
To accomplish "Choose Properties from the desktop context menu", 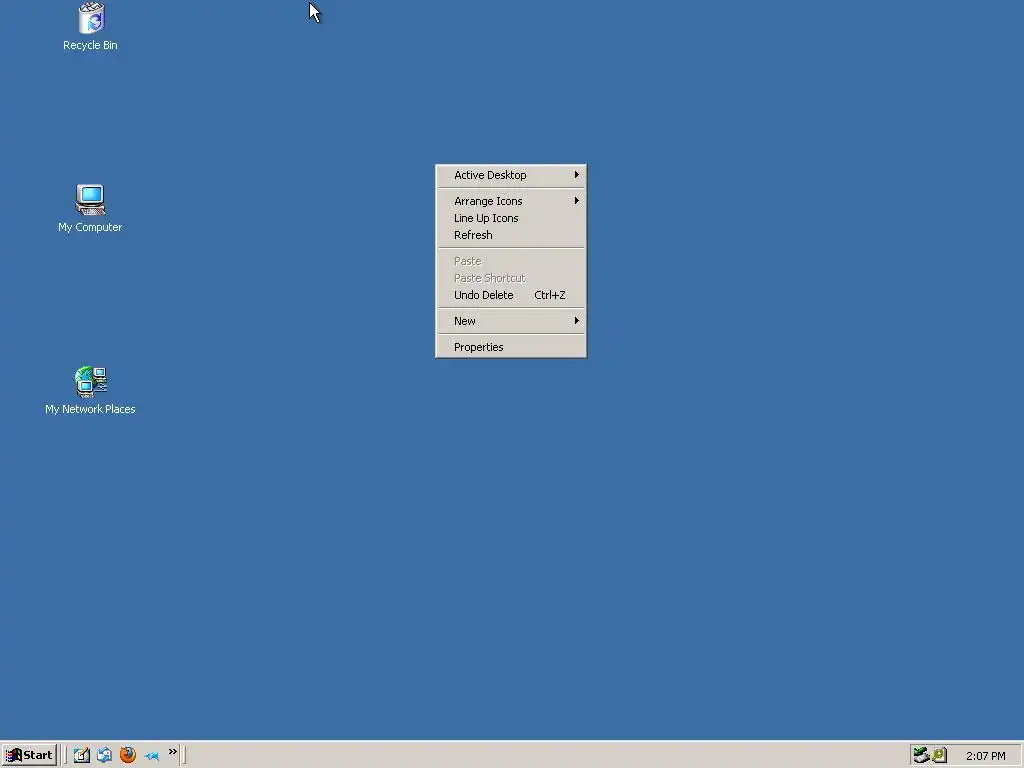I will tap(511, 347).
